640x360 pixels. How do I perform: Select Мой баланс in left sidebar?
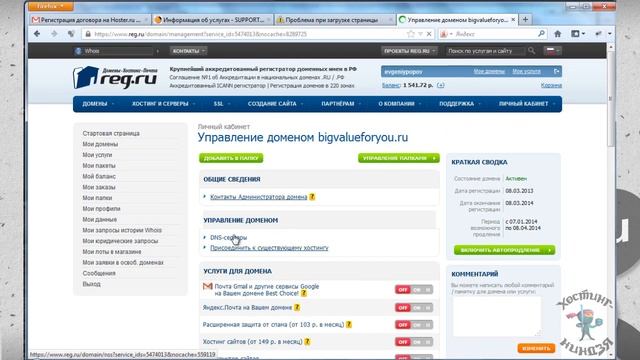tap(99, 176)
